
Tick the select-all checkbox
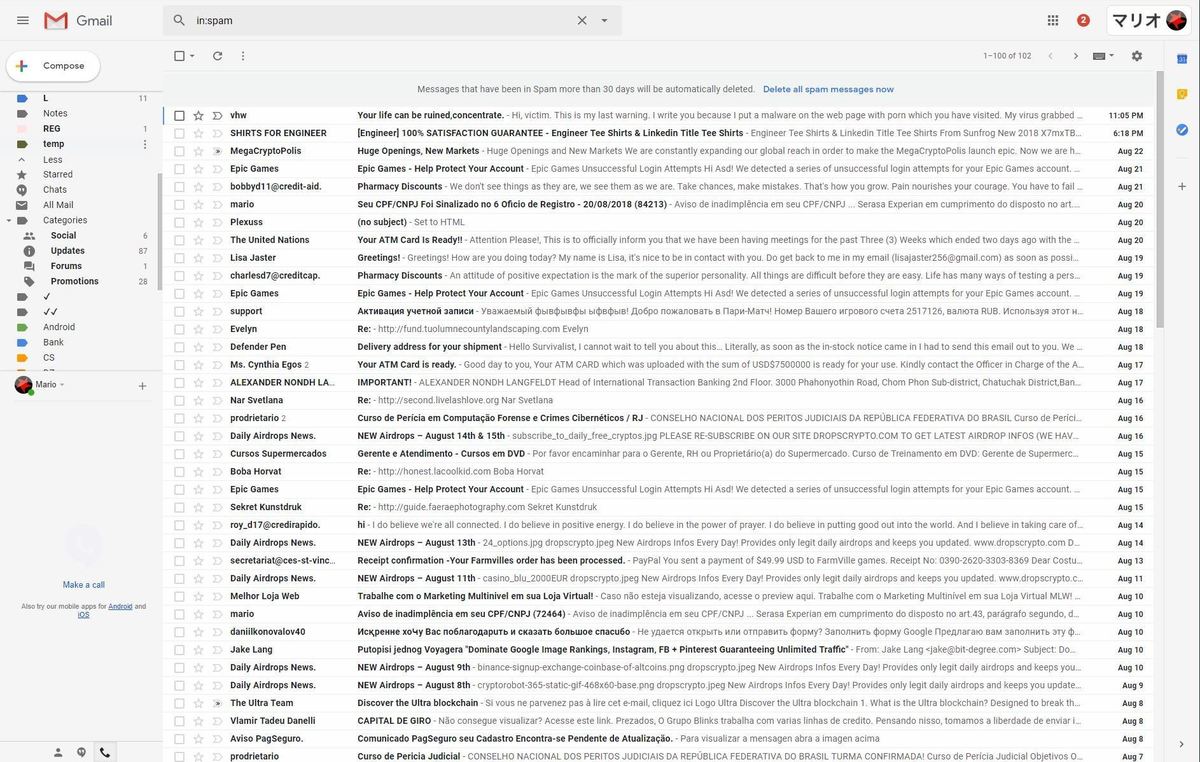[x=179, y=56]
